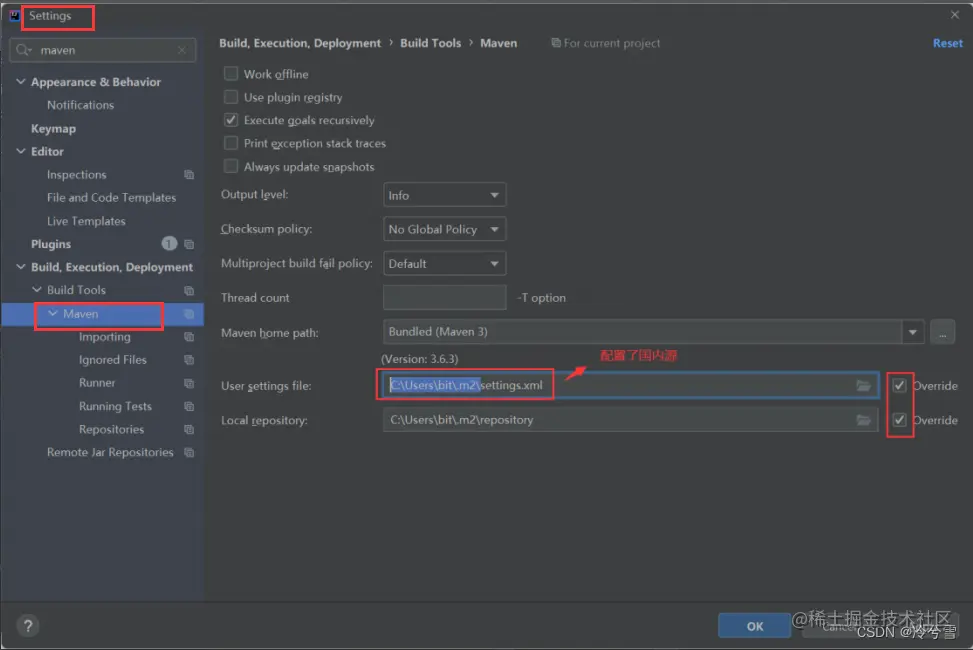Viewport: 973px width, 650px height.
Task: Collapse Appearance & Behavior section
Action: pyautogui.click(x=20, y=82)
